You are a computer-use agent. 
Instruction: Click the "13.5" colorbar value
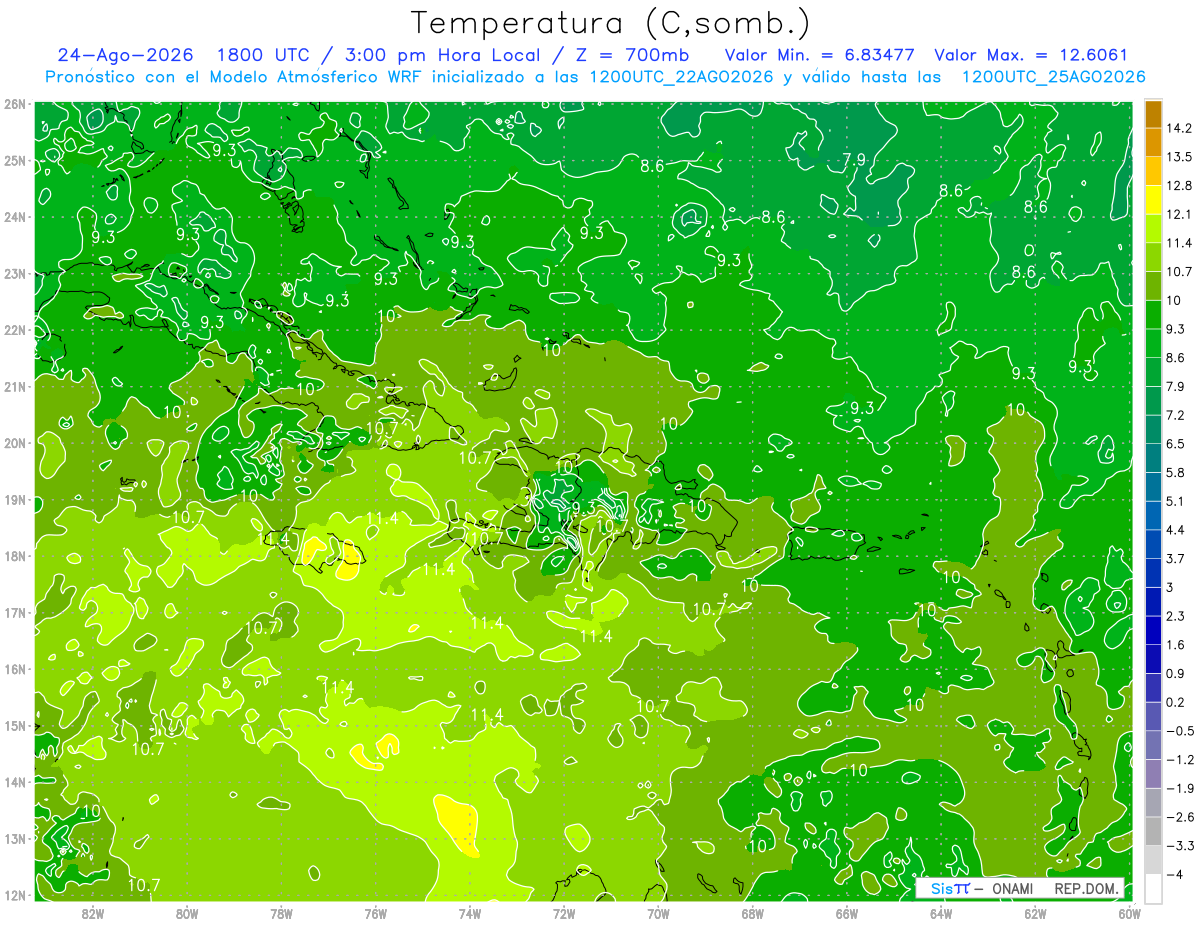tap(1180, 157)
